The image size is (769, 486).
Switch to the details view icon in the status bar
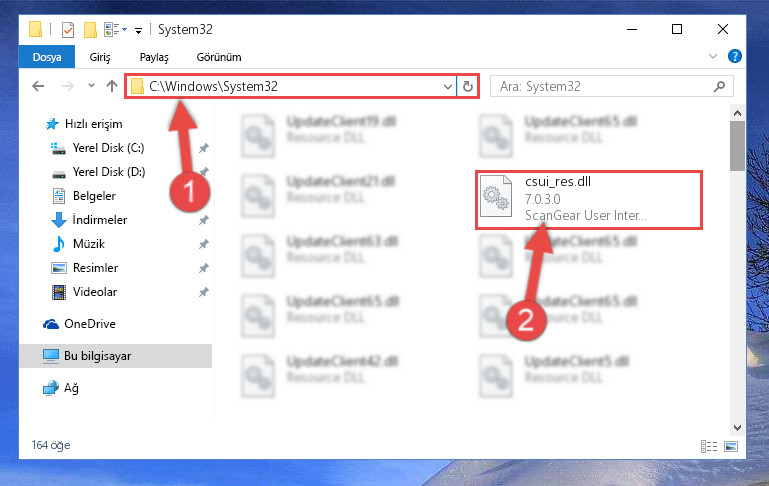[x=709, y=446]
